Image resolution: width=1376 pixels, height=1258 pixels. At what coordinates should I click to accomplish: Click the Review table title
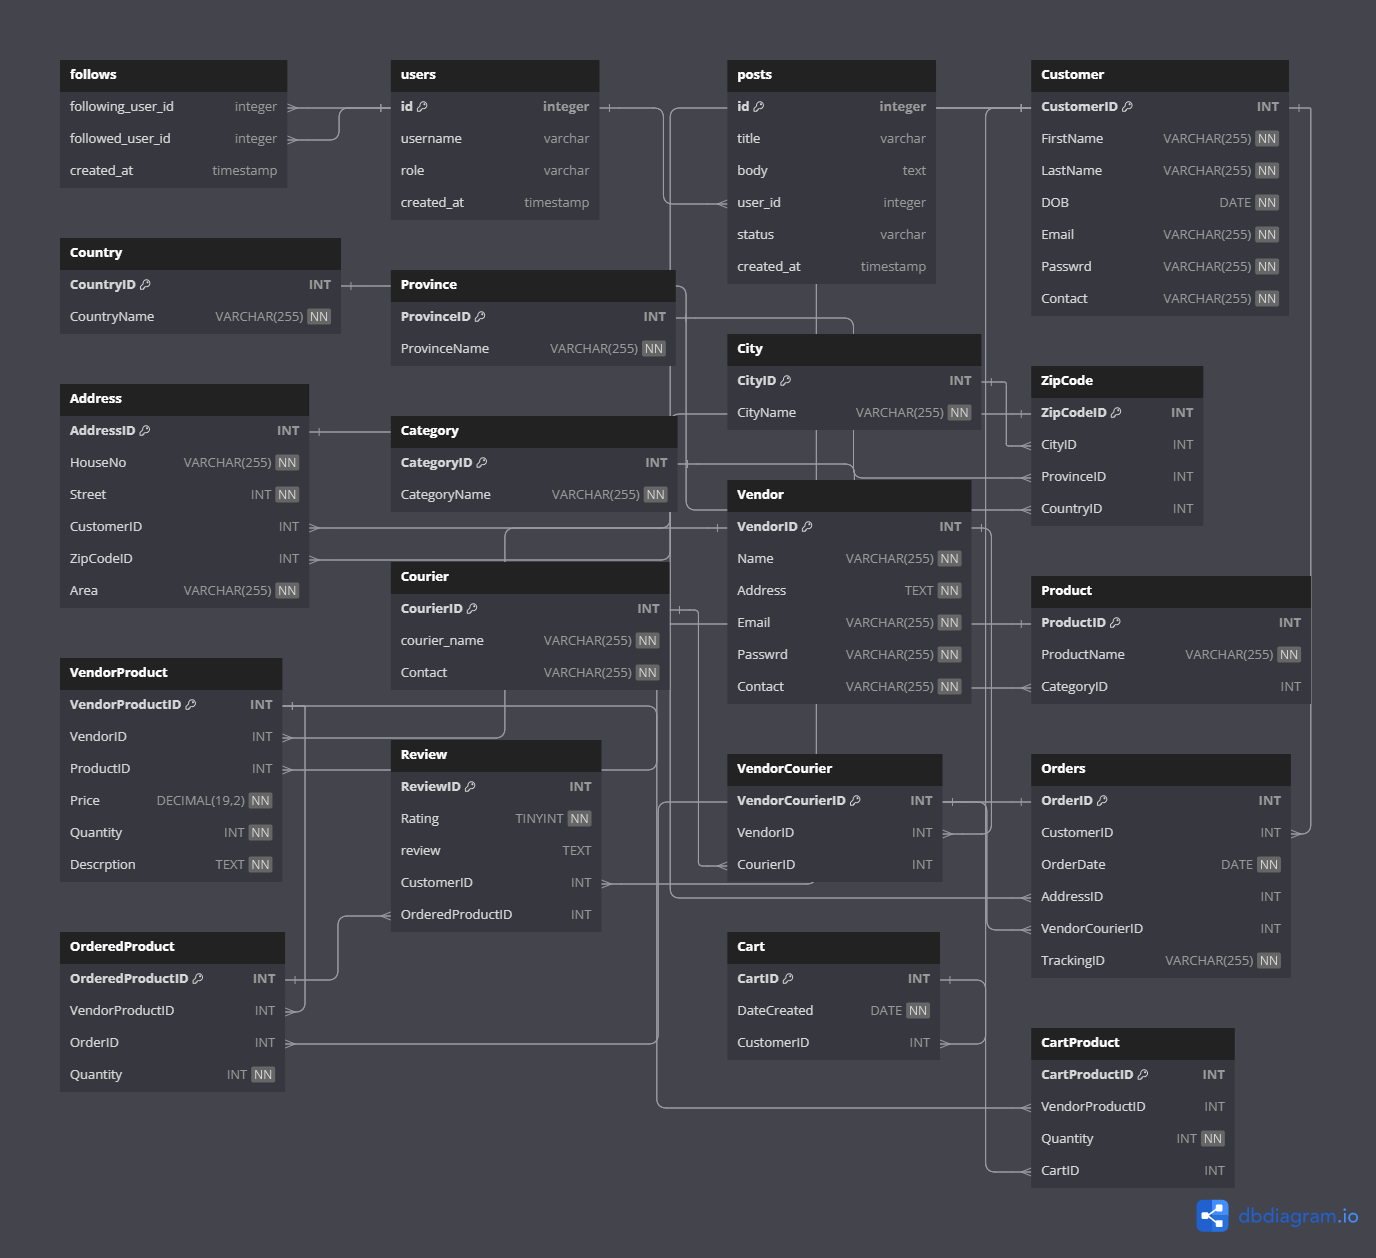[x=424, y=755]
